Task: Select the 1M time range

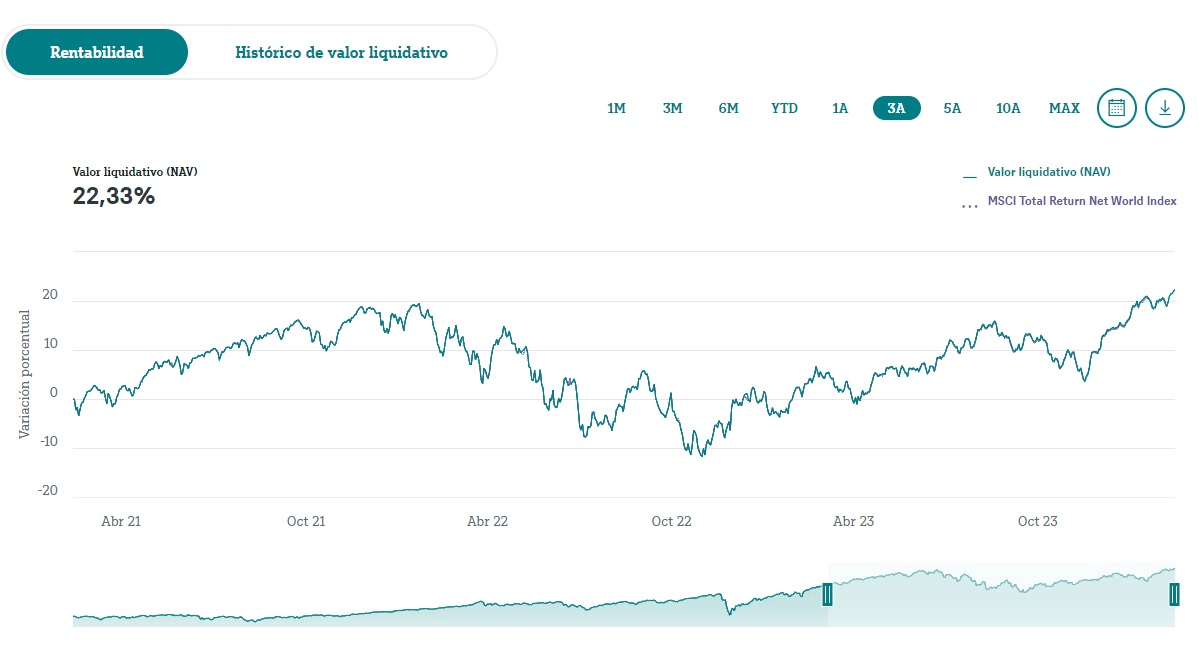Action: 616,108
